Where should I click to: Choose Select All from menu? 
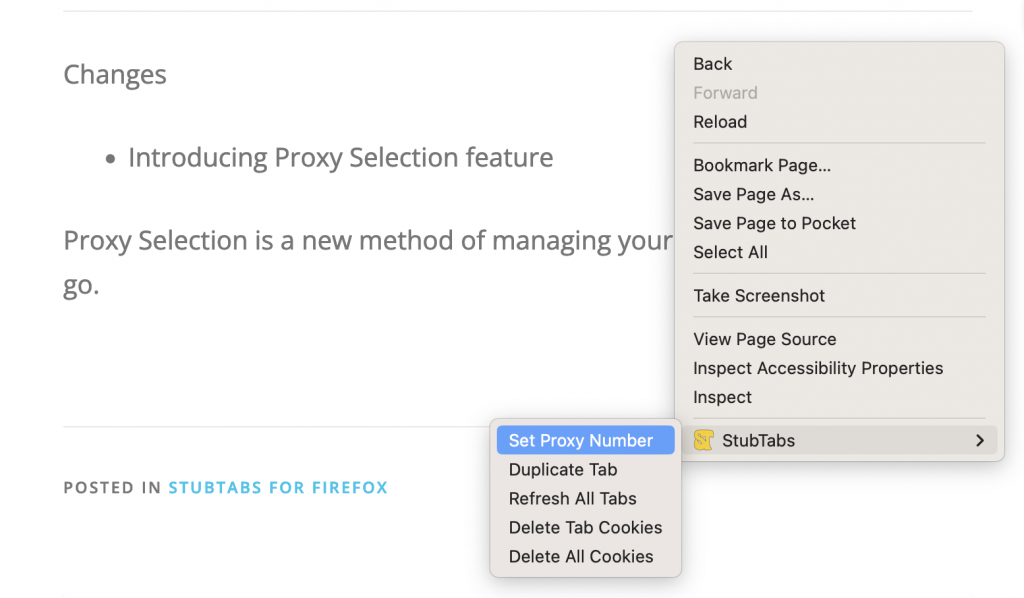730,252
